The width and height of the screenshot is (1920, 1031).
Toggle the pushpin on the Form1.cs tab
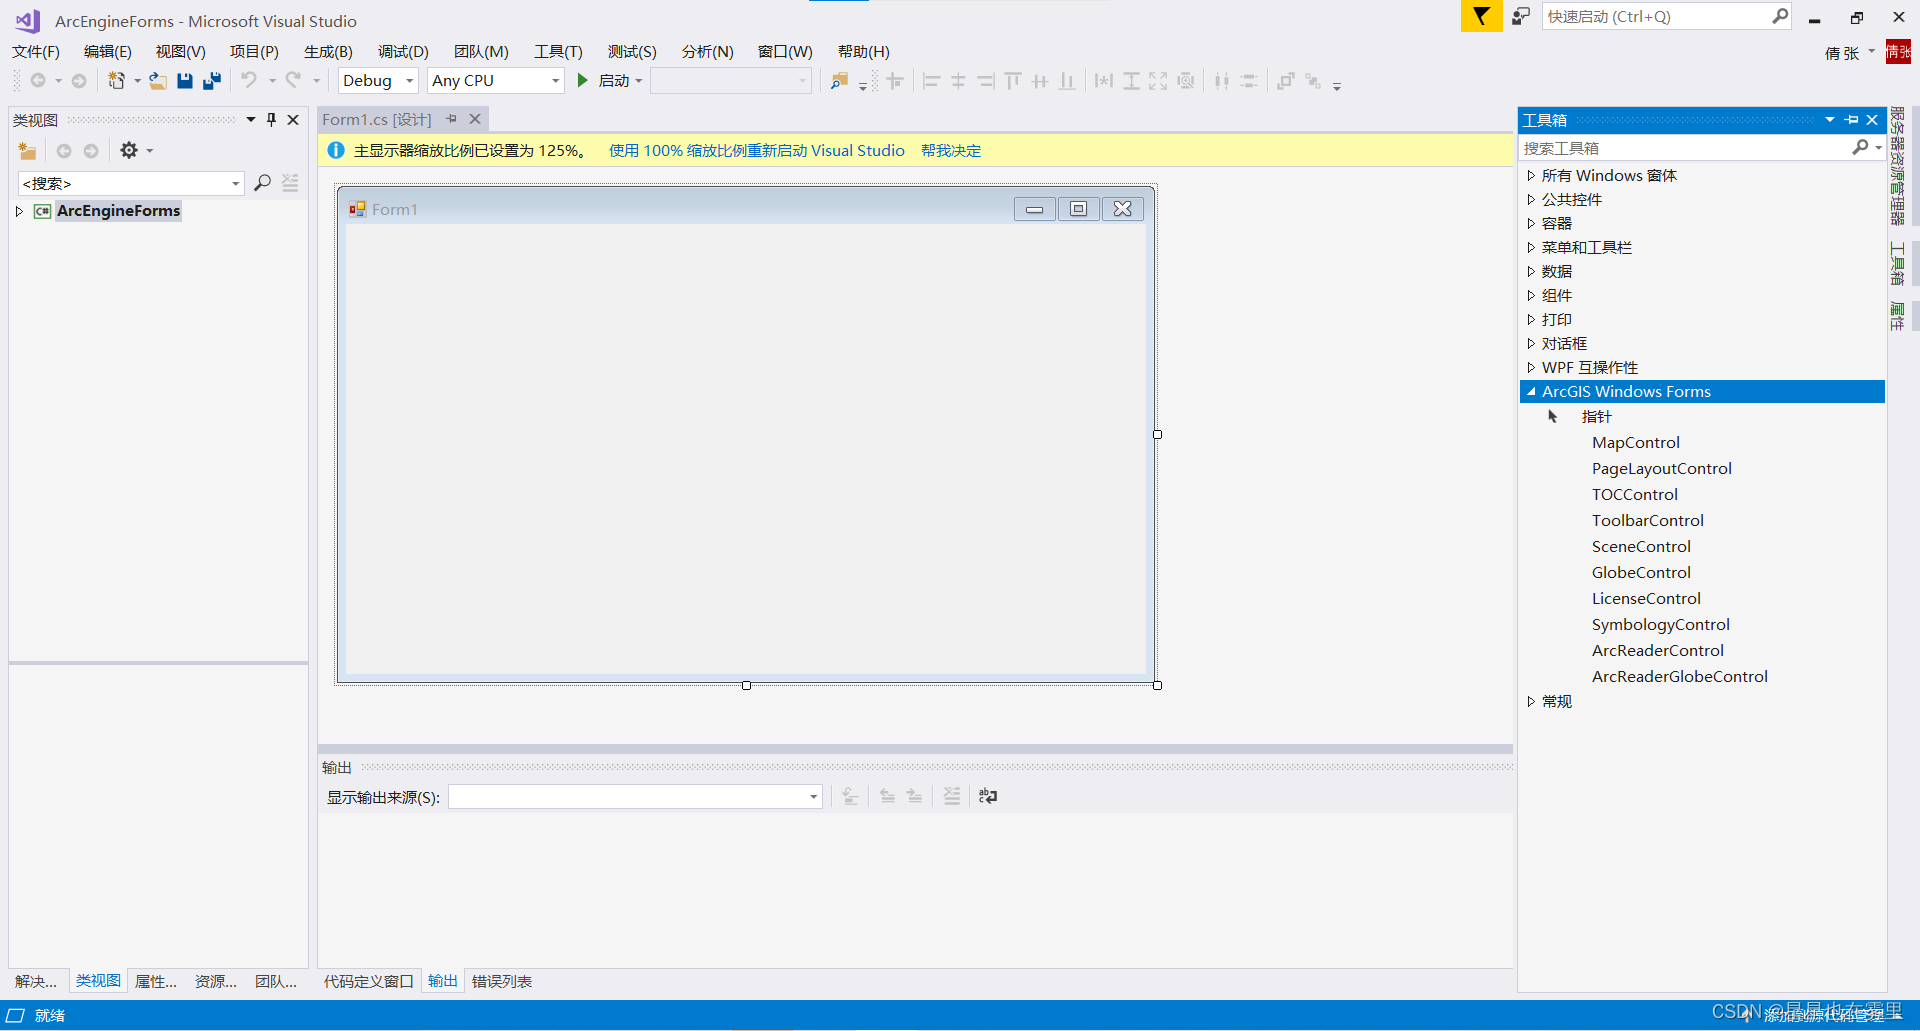[x=452, y=118]
